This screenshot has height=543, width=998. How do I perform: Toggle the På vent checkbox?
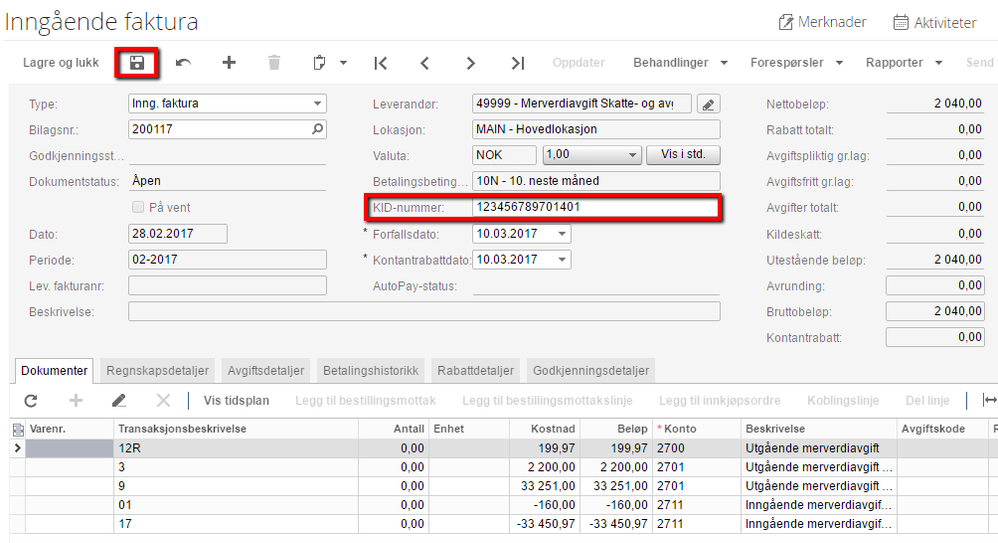[137, 207]
